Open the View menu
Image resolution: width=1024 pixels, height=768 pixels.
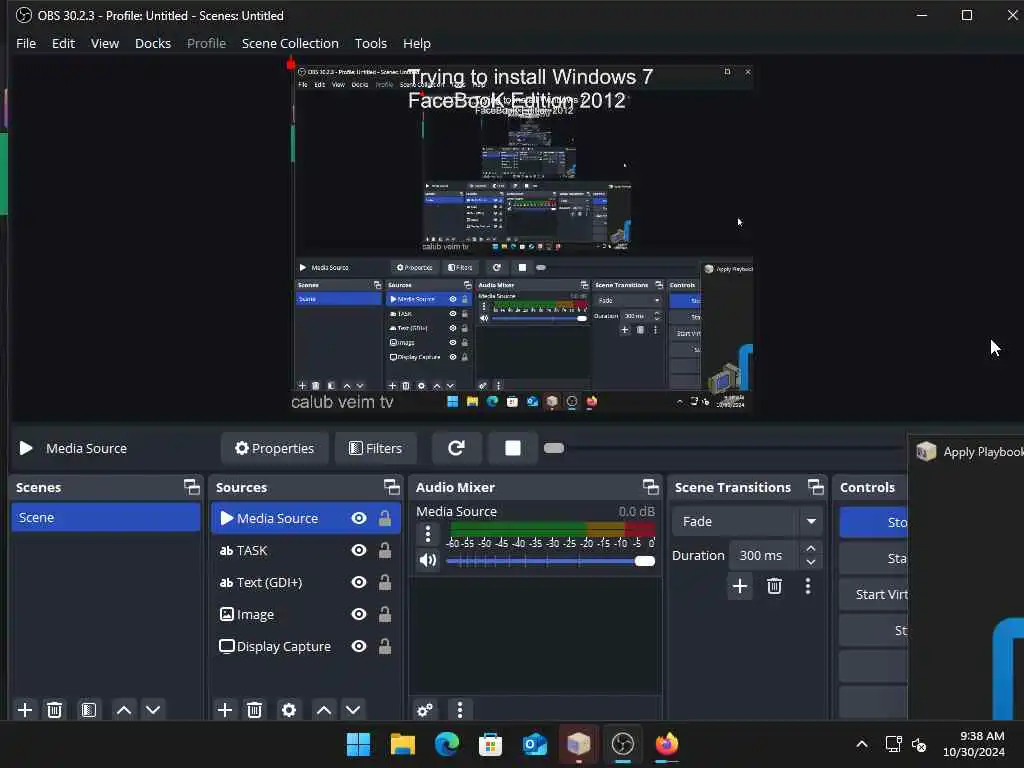tap(104, 43)
